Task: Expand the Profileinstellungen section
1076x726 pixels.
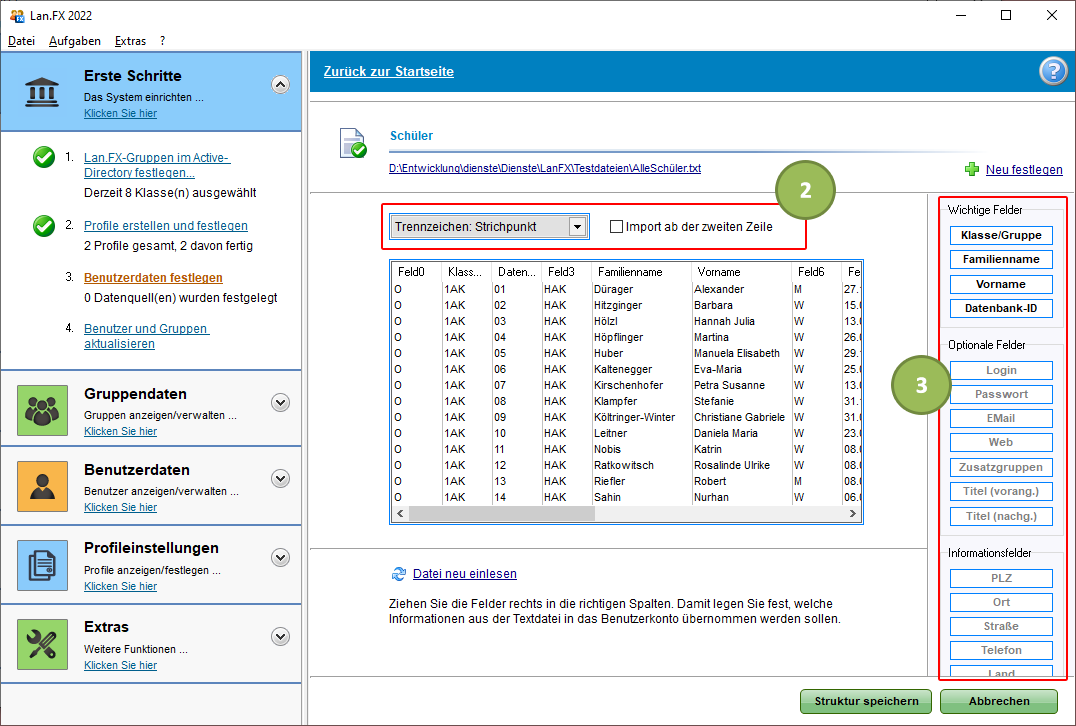Action: (x=280, y=557)
